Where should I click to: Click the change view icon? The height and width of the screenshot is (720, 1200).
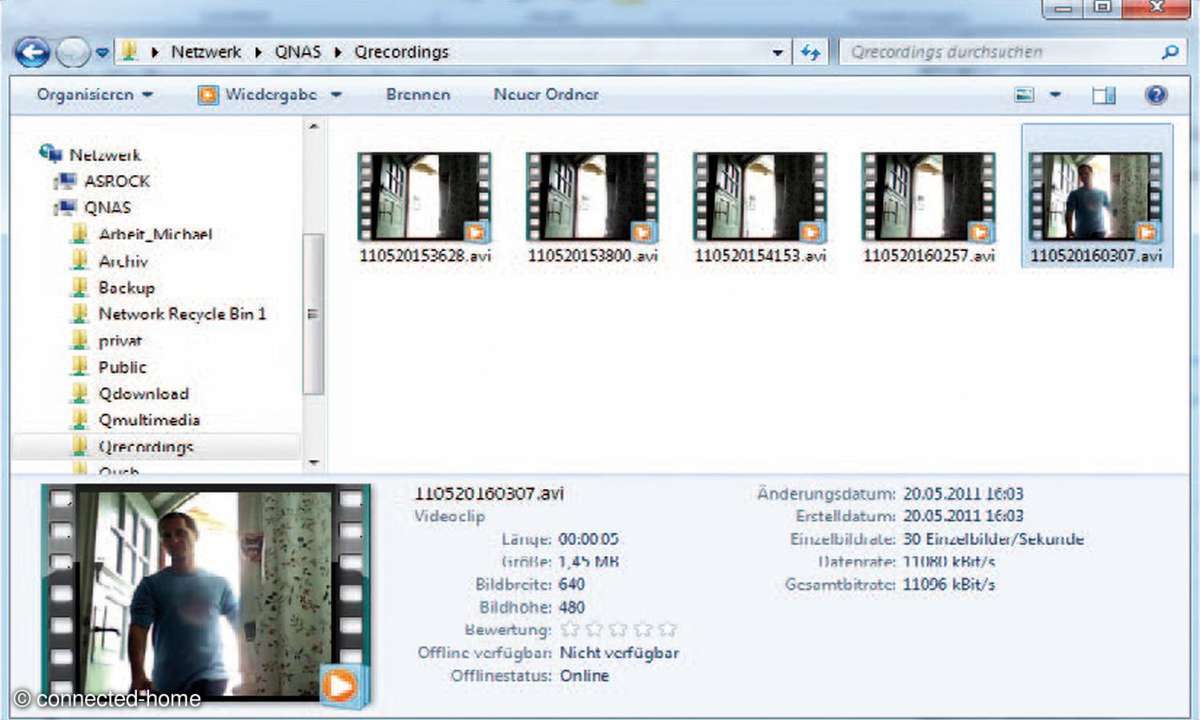[1024, 95]
